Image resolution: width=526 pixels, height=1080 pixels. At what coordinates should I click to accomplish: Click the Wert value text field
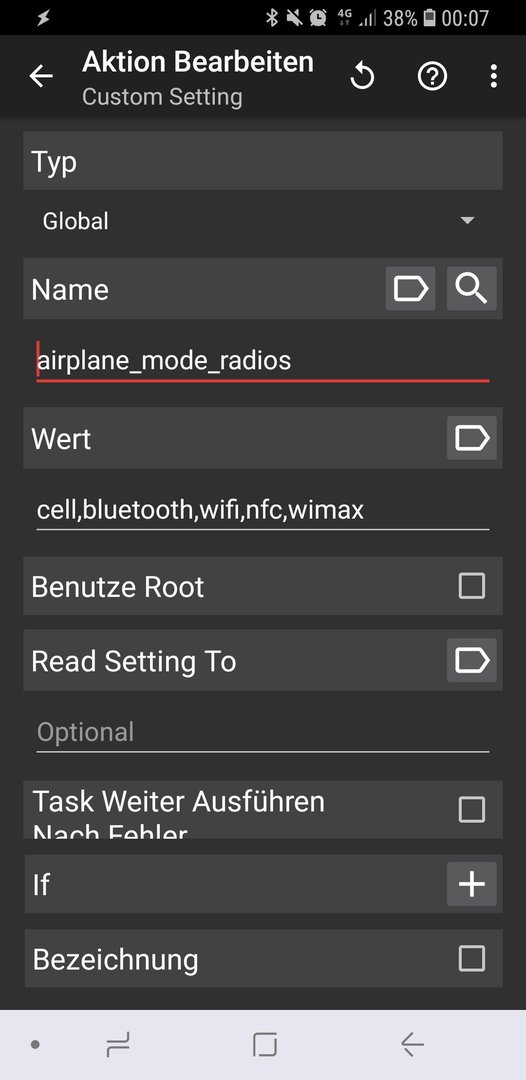(263, 510)
